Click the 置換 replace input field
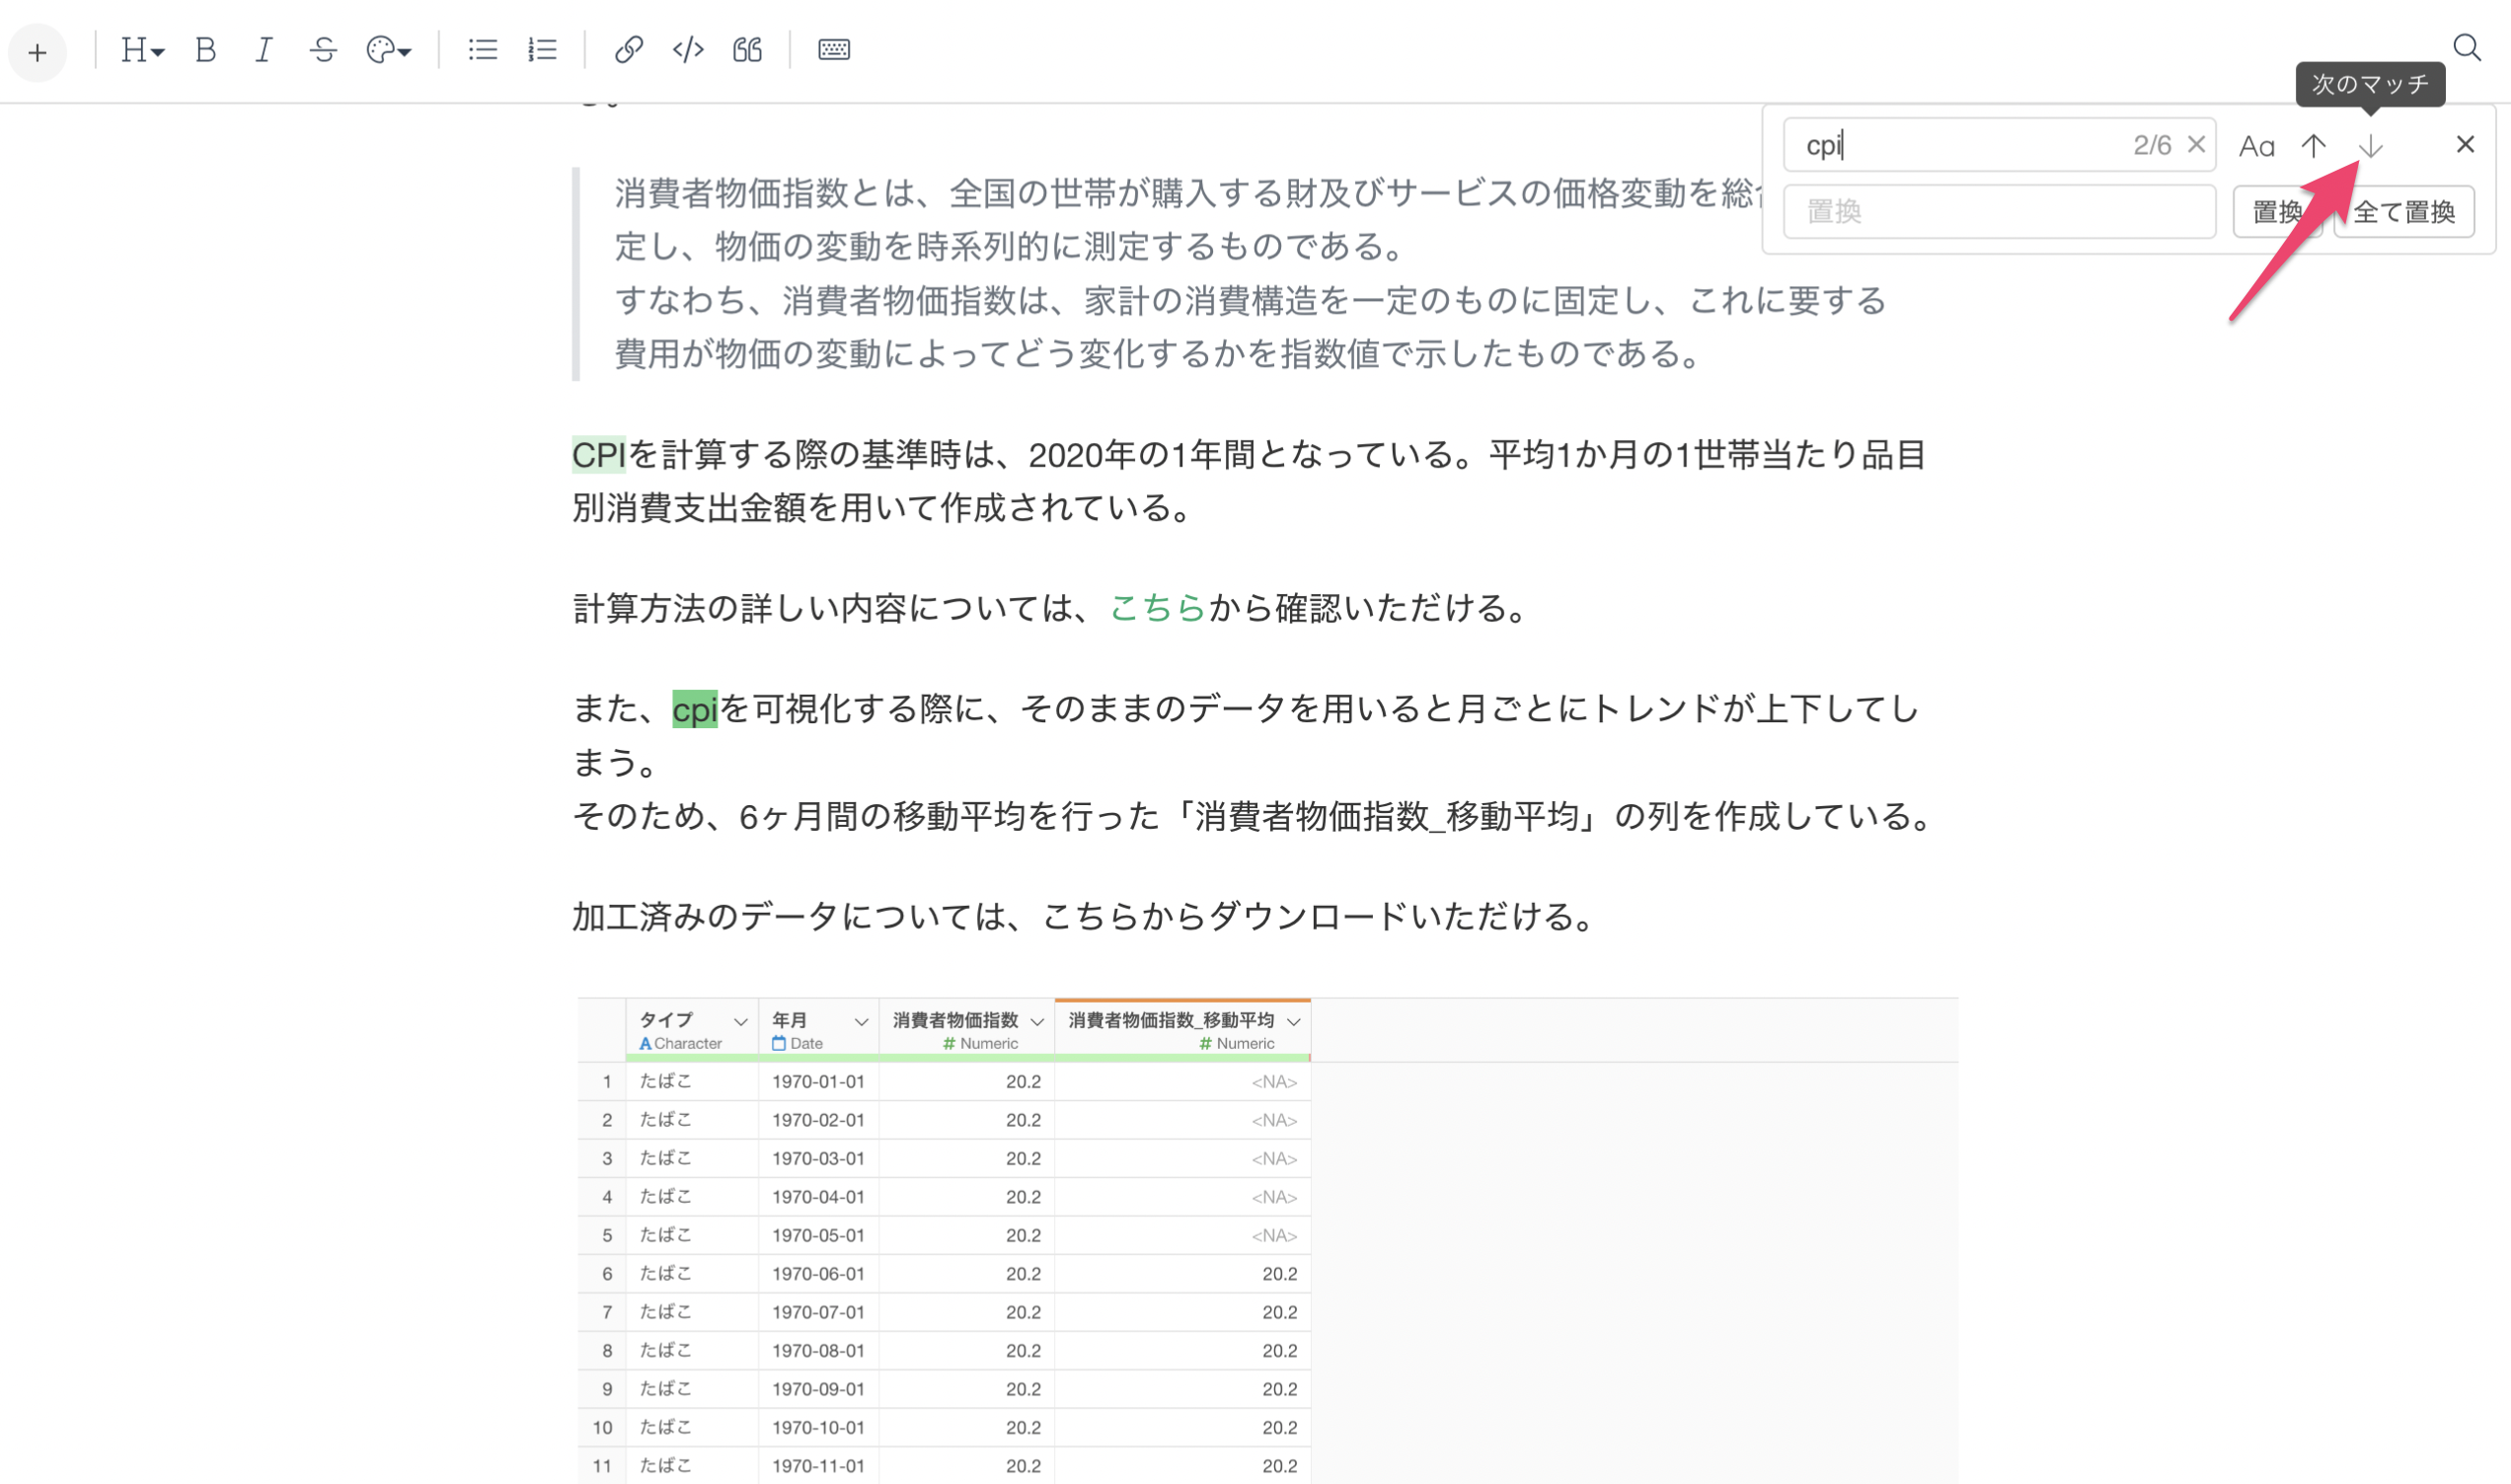The width and height of the screenshot is (2511, 1484). tap(2000, 212)
